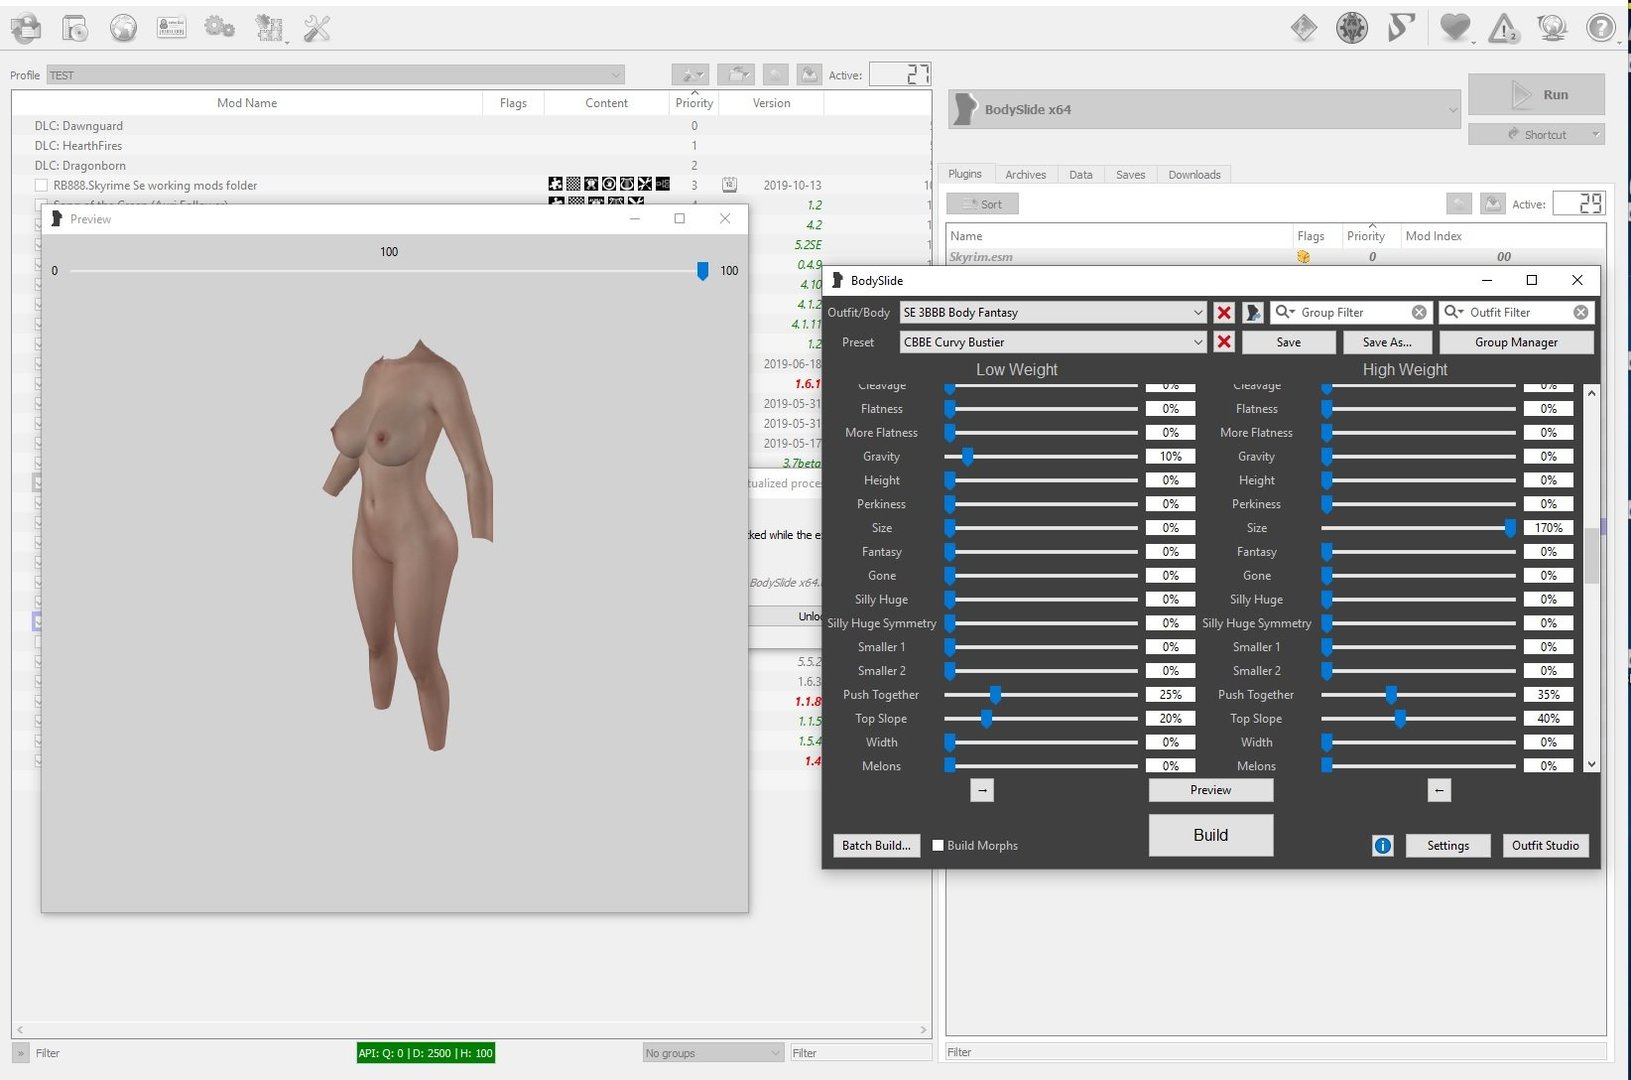Expand the Outfit/Body dropdown
The image size is (1631, 1080).
(1054, 313)
